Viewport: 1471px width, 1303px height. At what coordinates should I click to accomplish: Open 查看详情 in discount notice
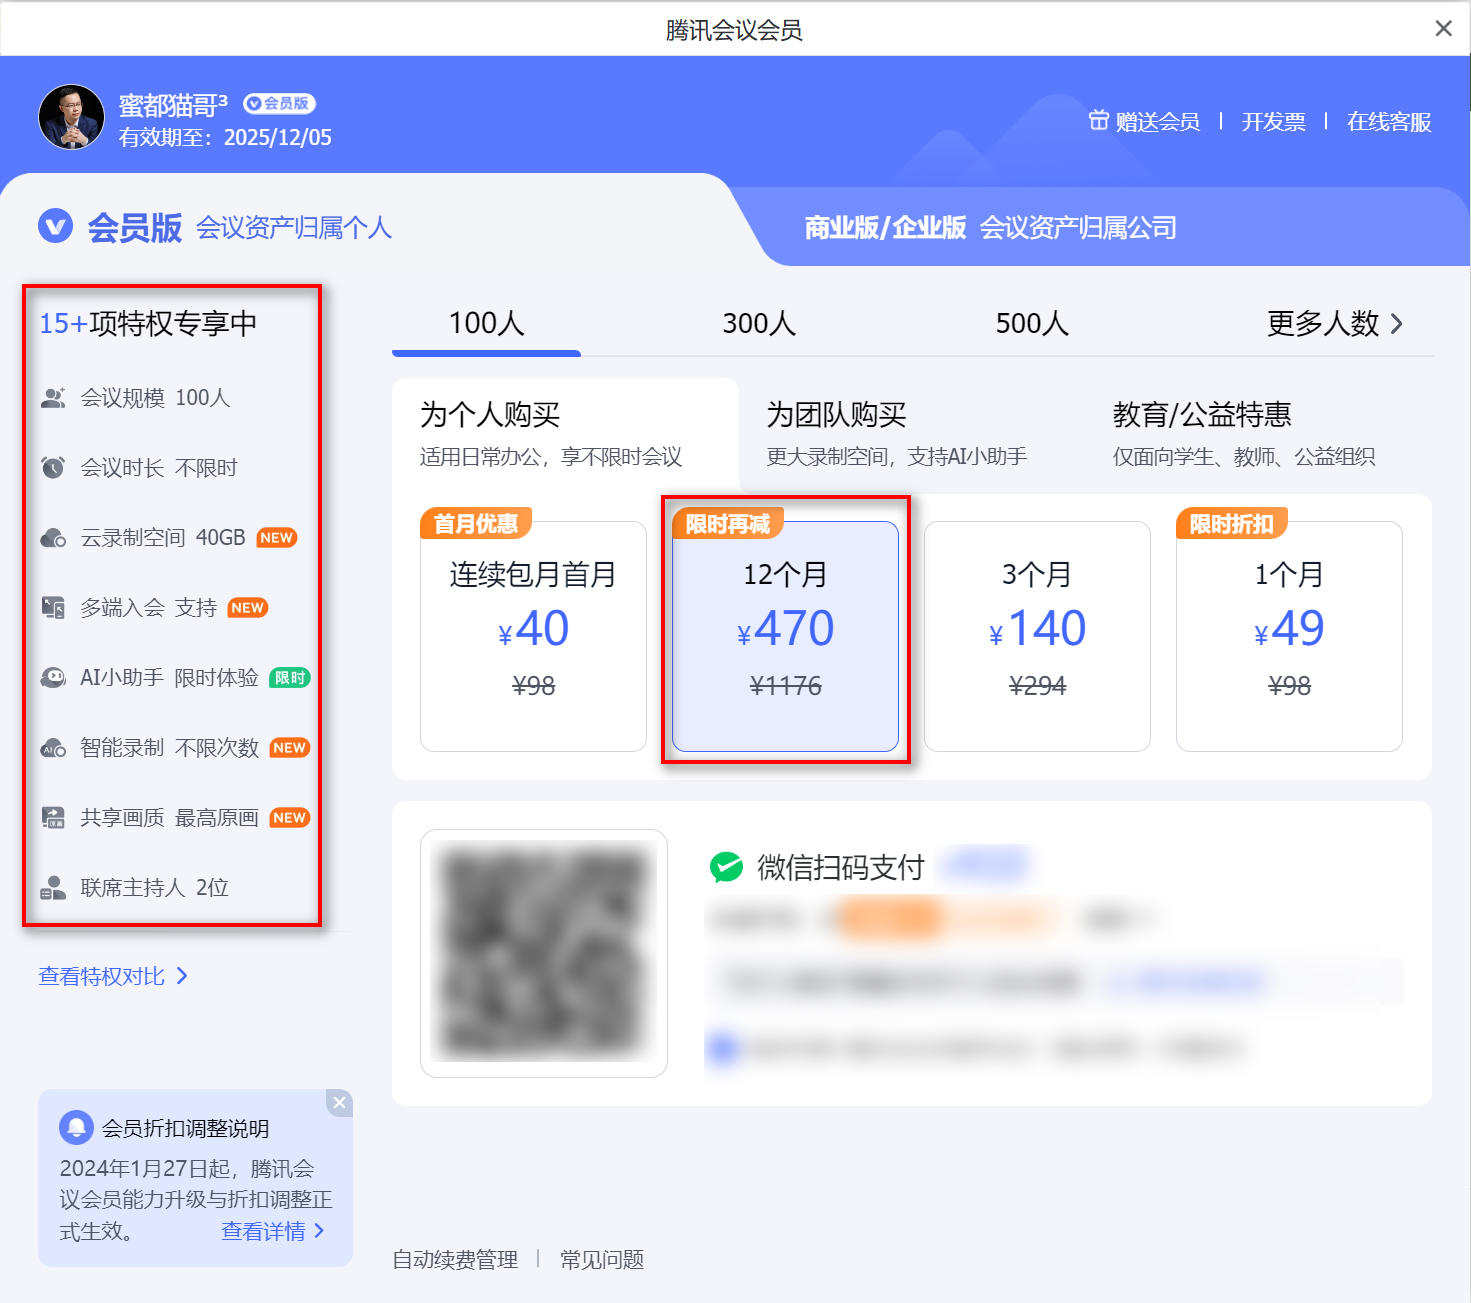(273, 1231)
